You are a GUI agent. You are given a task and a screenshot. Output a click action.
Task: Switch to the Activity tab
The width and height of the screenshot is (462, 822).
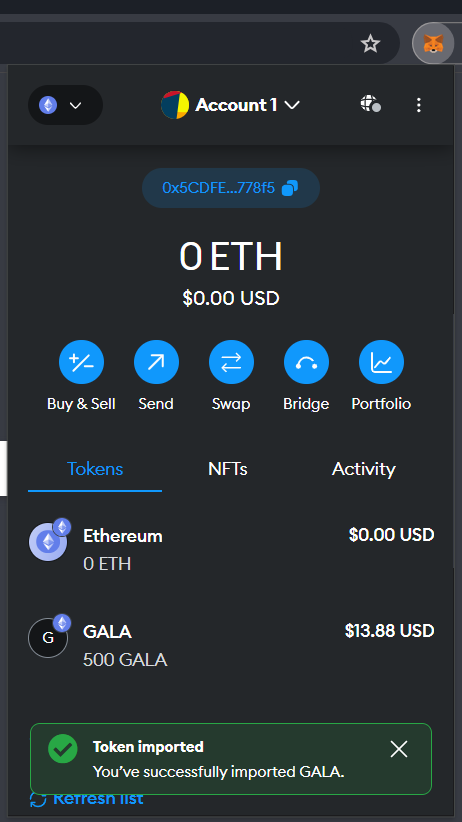tap(363, 469)
